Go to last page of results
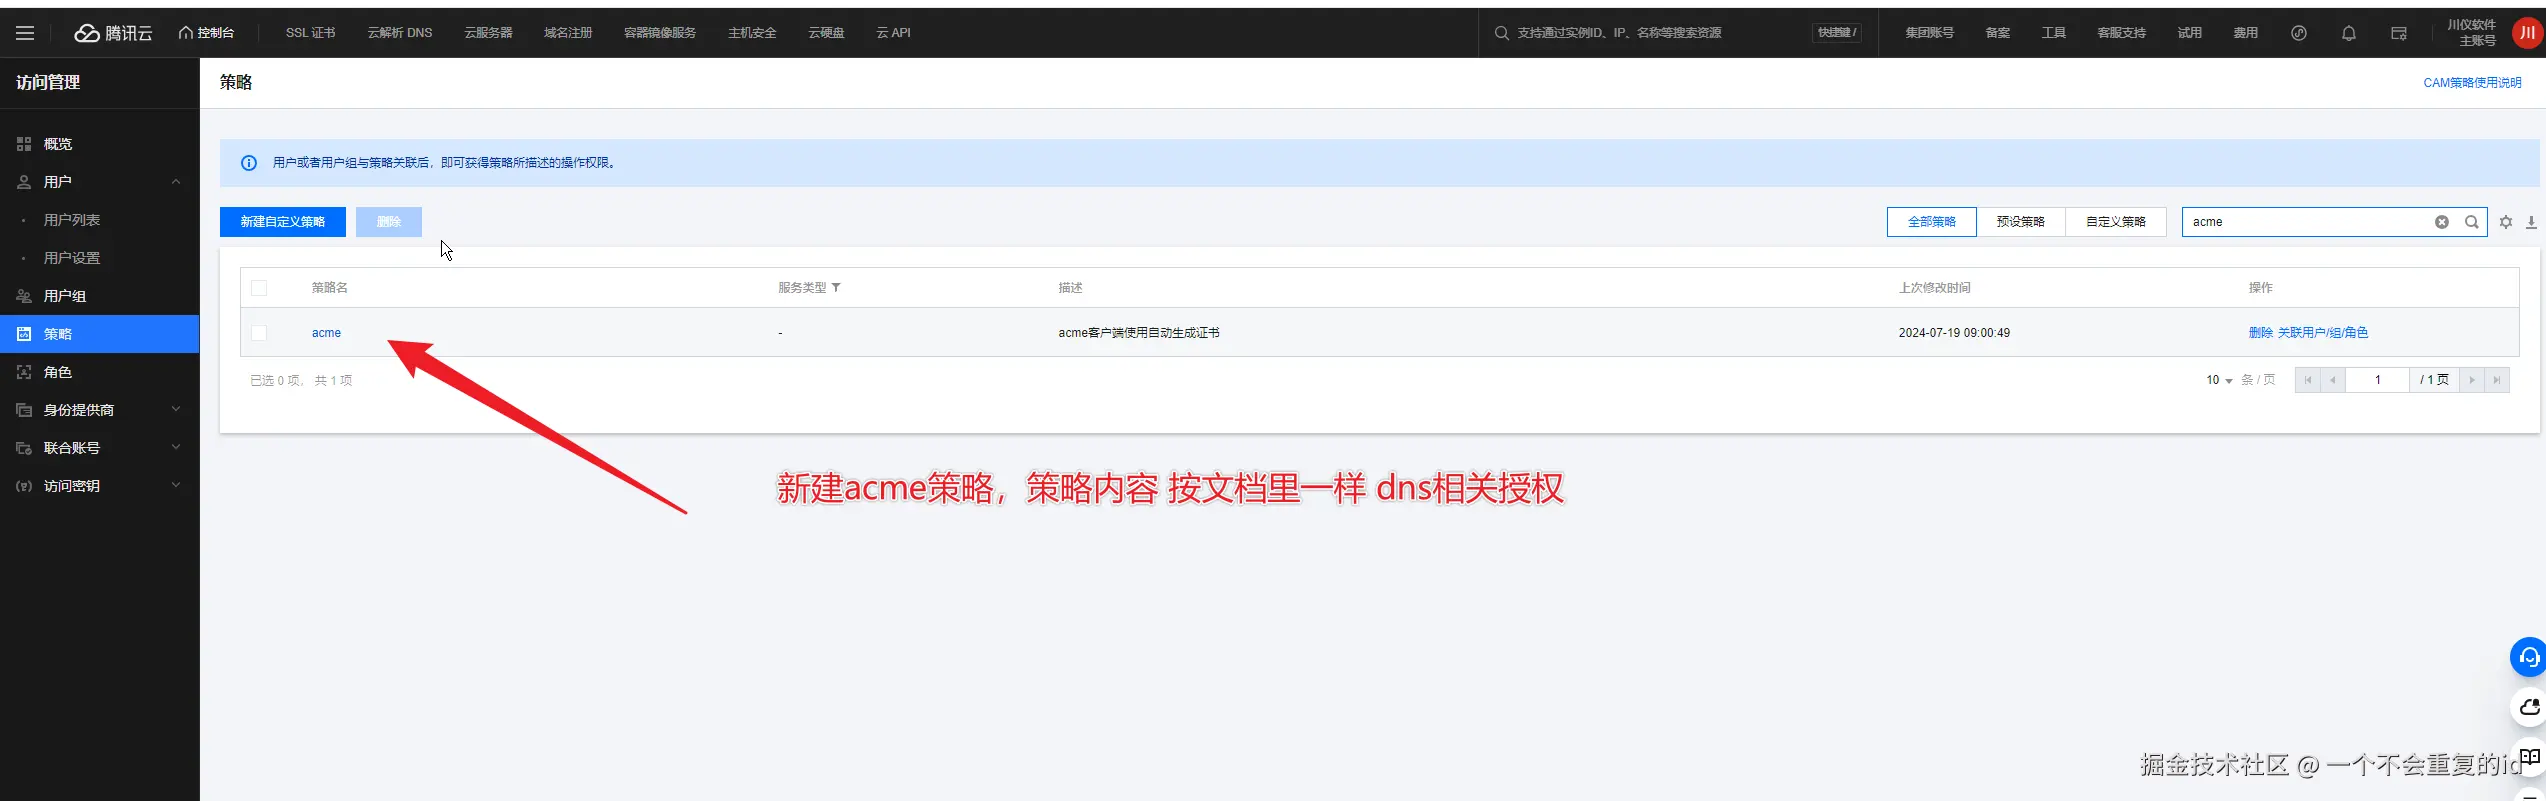Viewport: 2546px width, 801px height. [2497, 380]
